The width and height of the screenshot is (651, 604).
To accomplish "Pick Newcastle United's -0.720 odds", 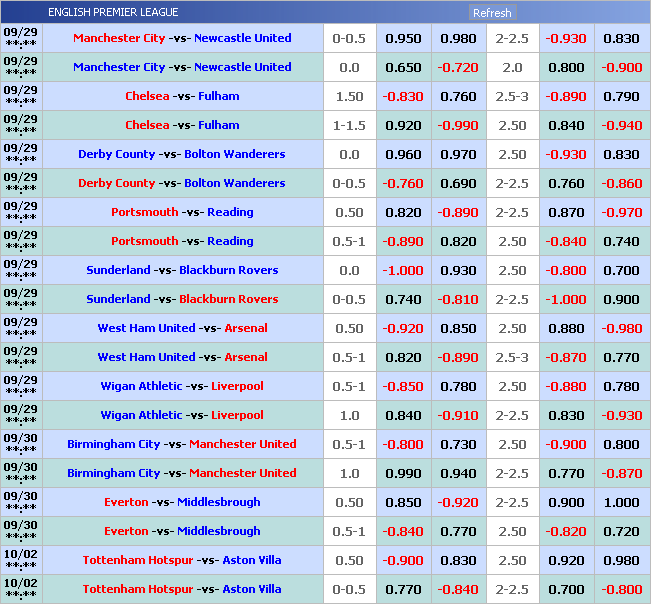I will 458,67.
